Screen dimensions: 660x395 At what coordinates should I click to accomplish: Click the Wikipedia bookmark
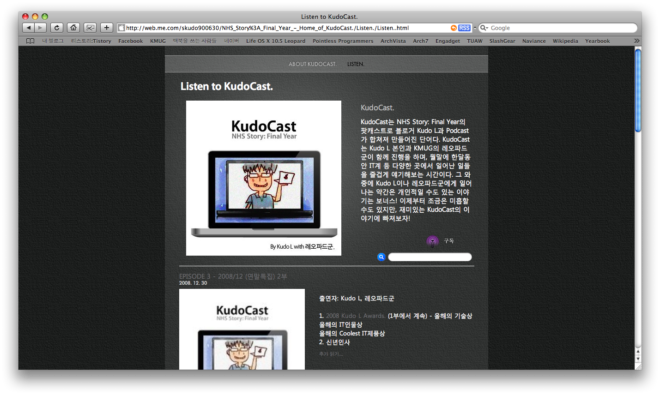(x=565, y=41)
